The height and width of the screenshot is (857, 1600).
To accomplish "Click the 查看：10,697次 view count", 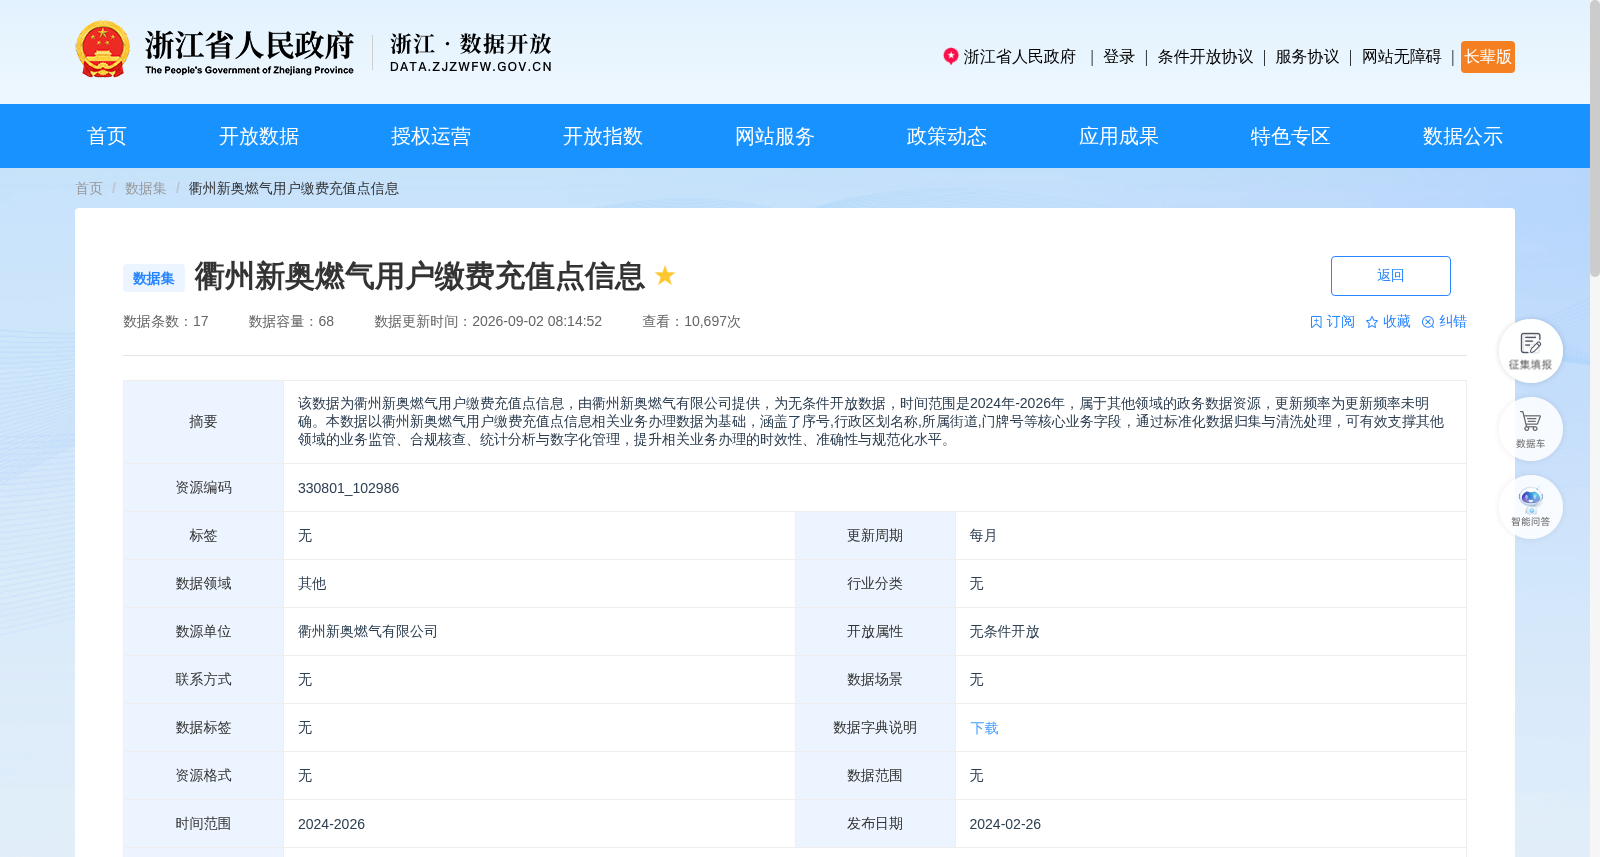I will pyautogui.click(x=691, y=322).
